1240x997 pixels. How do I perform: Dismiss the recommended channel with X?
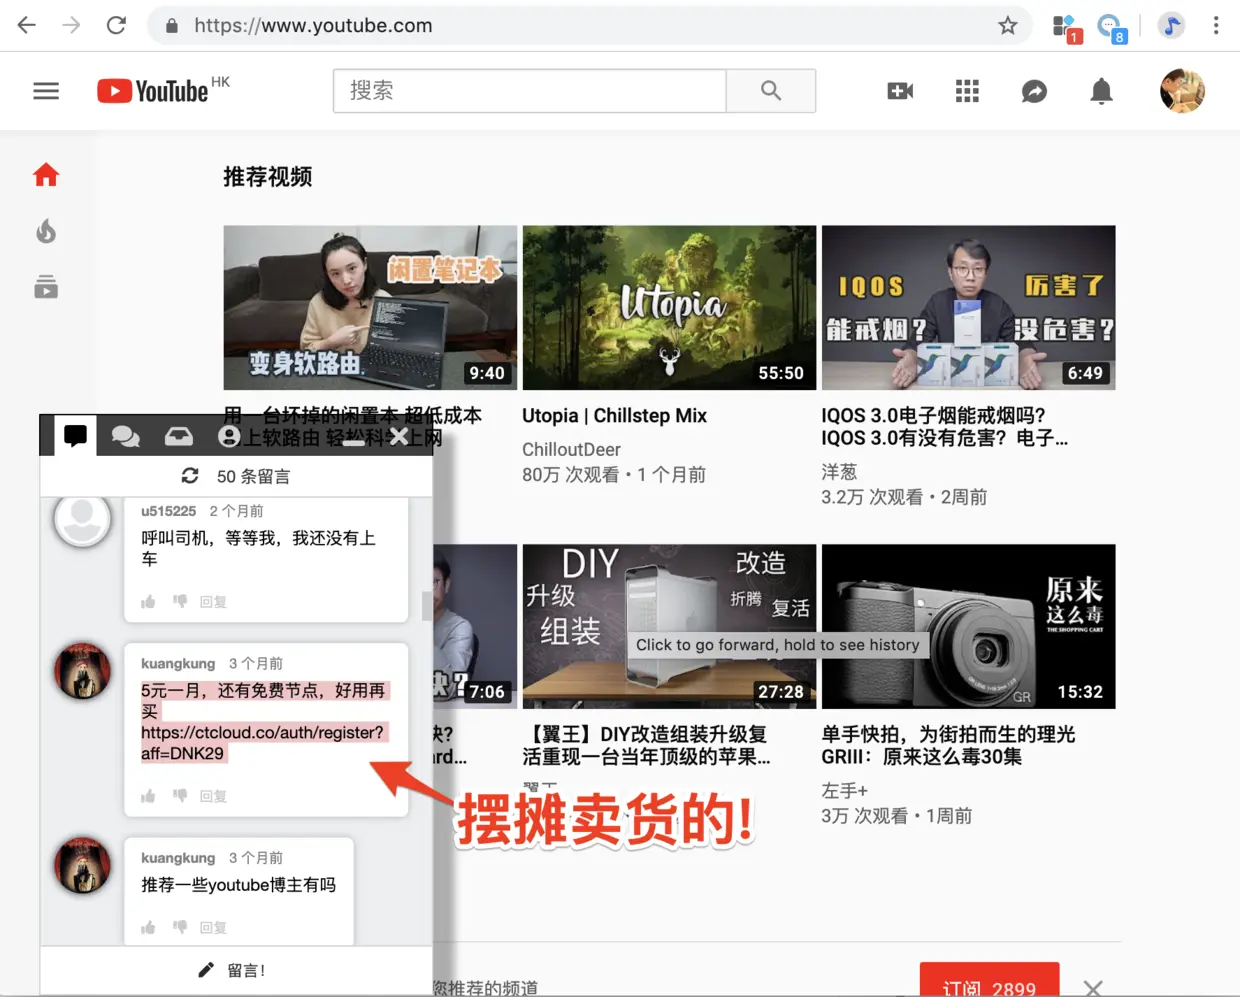coord(1093,988)
